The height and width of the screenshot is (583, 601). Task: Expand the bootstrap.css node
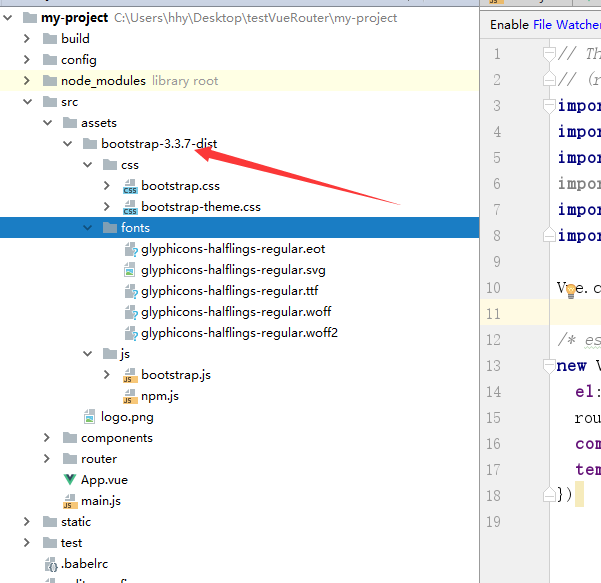click(x=107, y=186)
